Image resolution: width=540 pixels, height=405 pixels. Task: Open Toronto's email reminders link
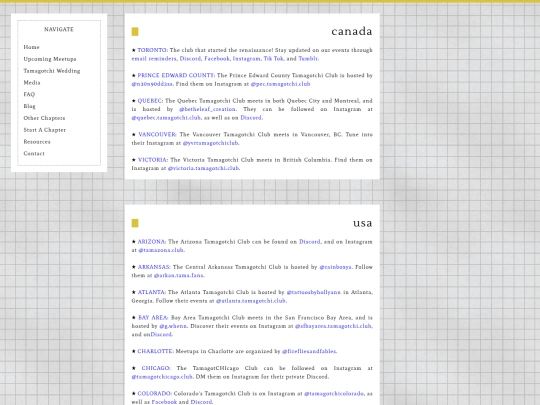point(154,59)
